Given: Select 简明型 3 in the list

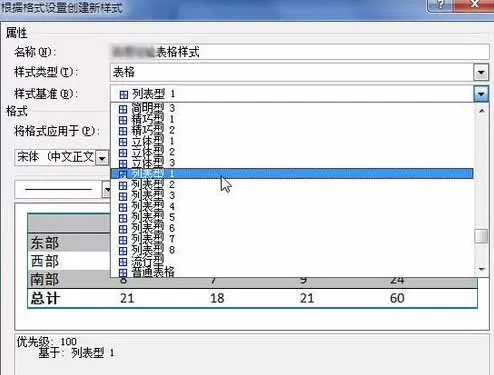Looking at the screenshot, I should [292, 108].
